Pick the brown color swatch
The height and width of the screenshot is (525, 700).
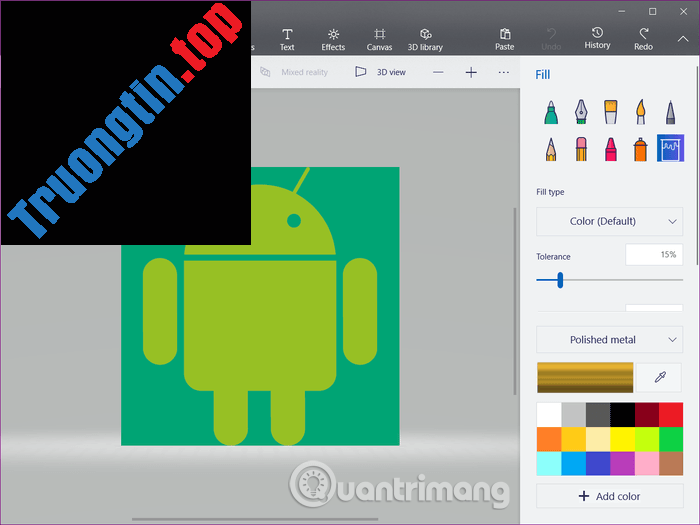coord(671,463)
